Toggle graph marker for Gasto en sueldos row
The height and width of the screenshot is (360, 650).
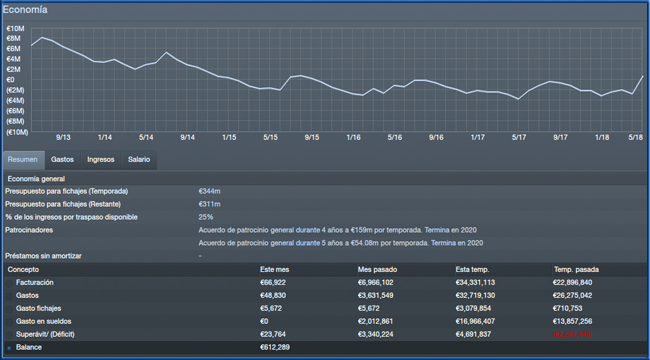(9, 322)
